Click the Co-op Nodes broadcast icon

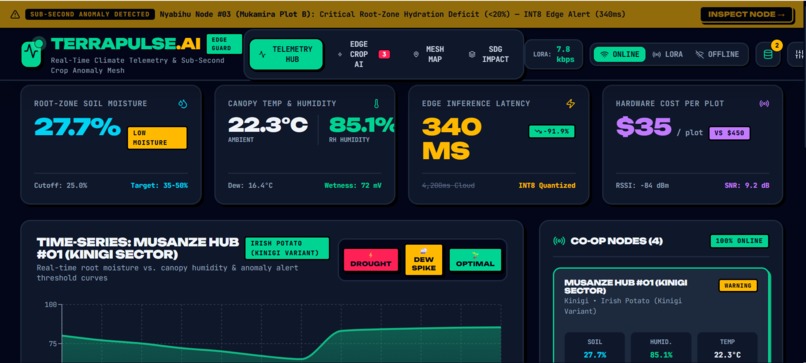(x=559, y=241)
